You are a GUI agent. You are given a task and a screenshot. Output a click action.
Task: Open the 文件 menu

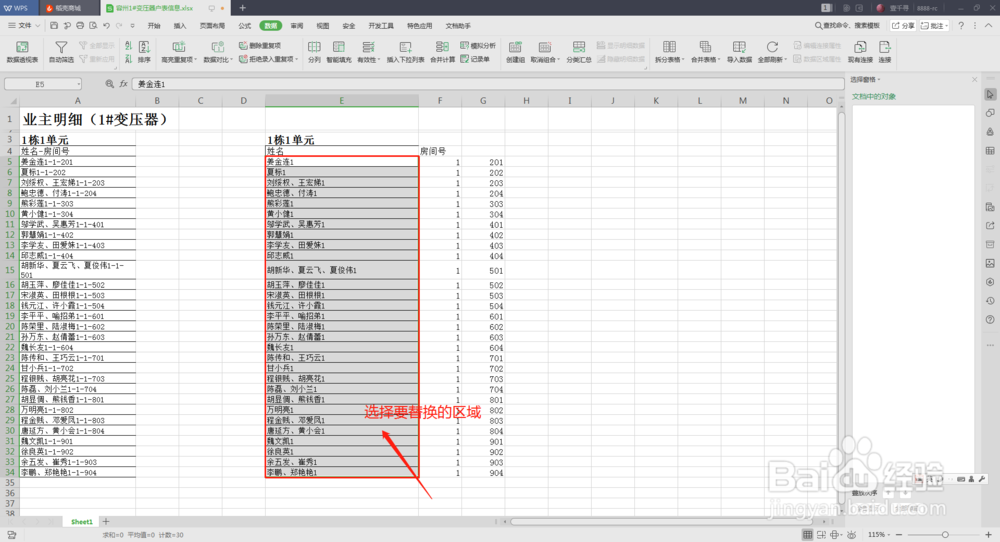click(x=23, y=26)
